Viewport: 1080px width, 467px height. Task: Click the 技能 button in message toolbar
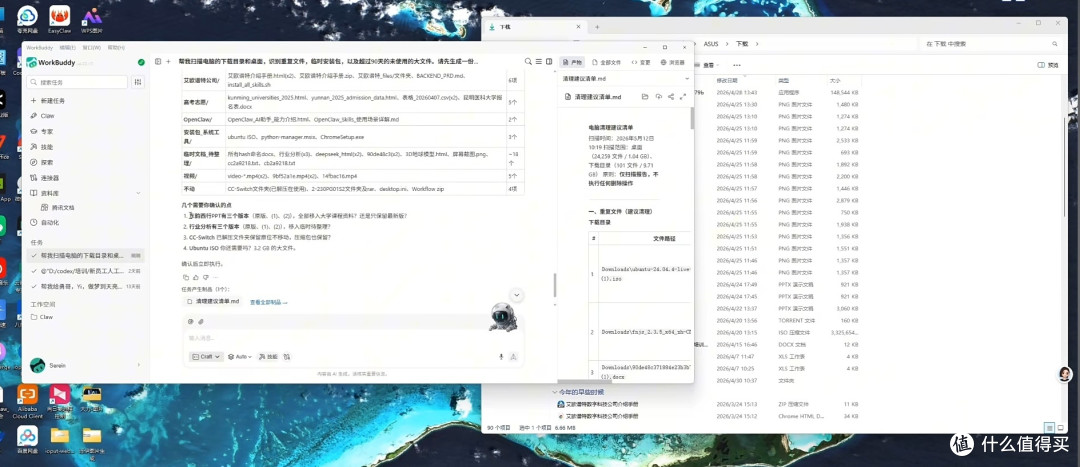tap(268, 357)
